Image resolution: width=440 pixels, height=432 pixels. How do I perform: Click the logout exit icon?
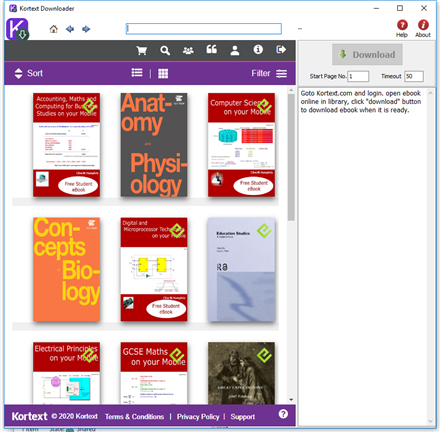click(x=281, y=50)
